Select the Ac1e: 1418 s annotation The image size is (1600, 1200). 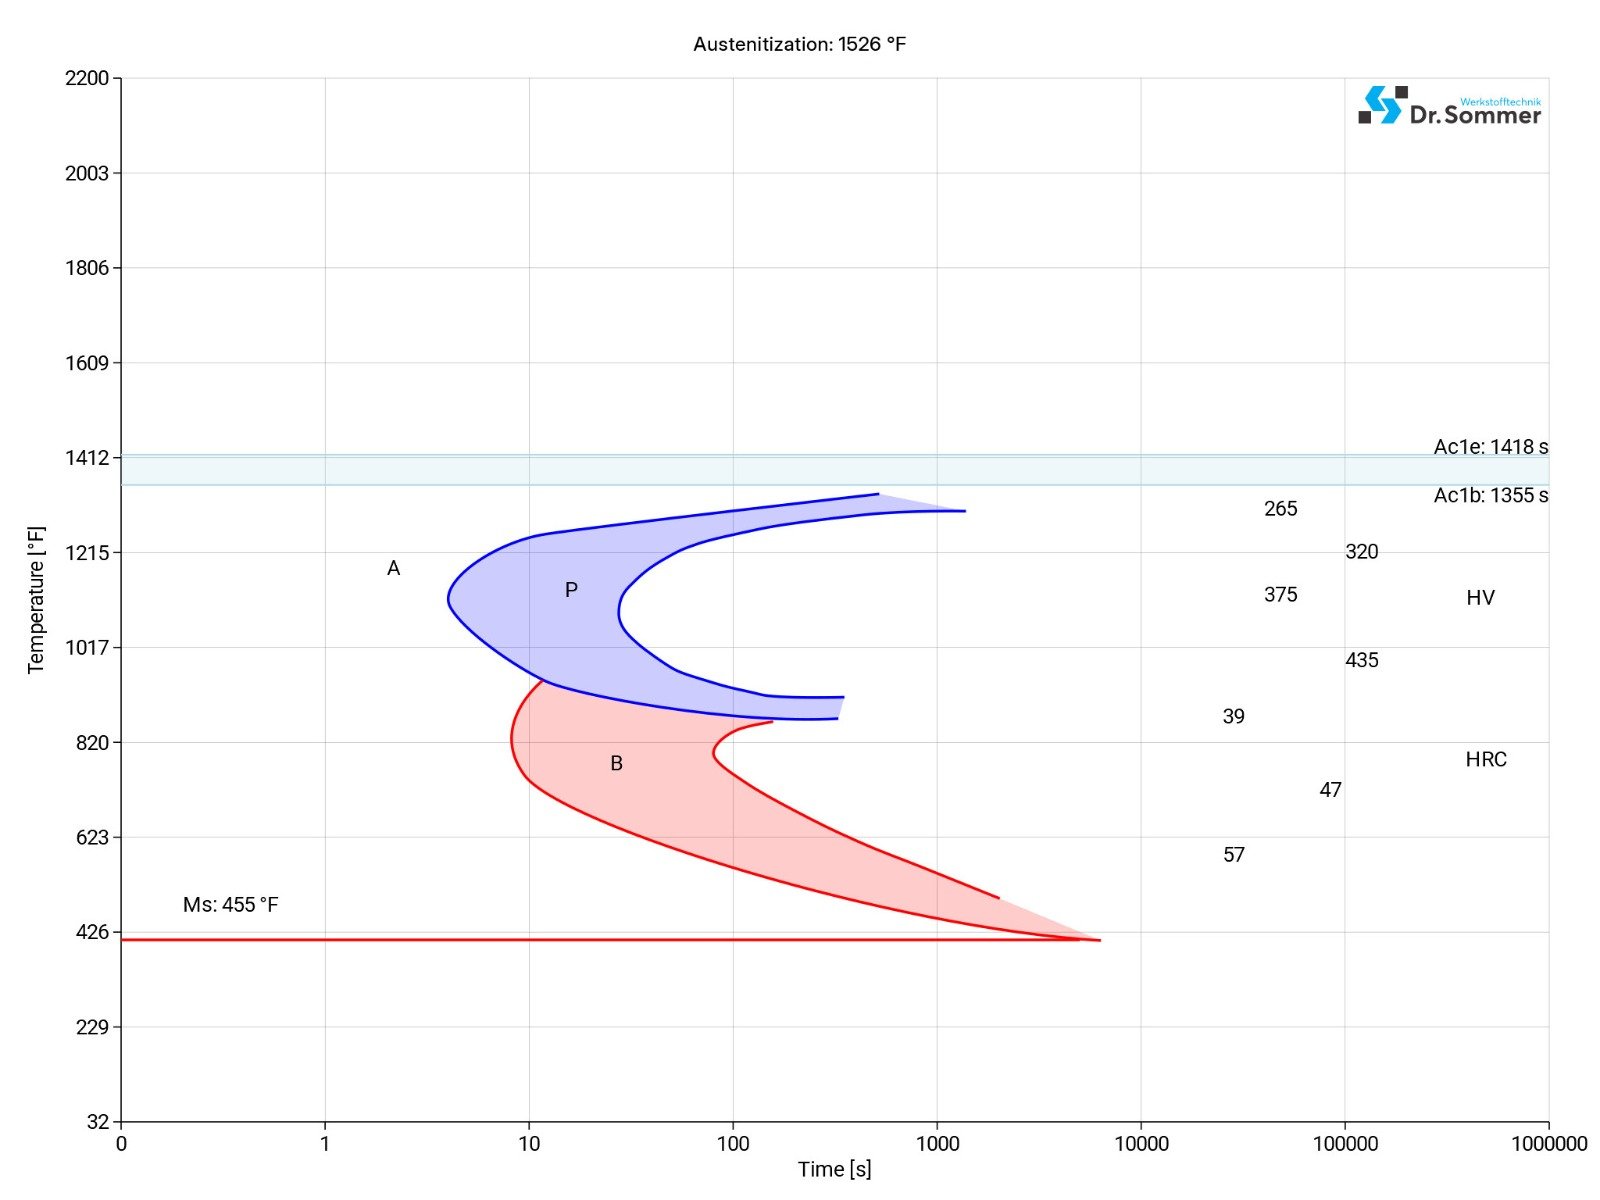[1491, 448]
